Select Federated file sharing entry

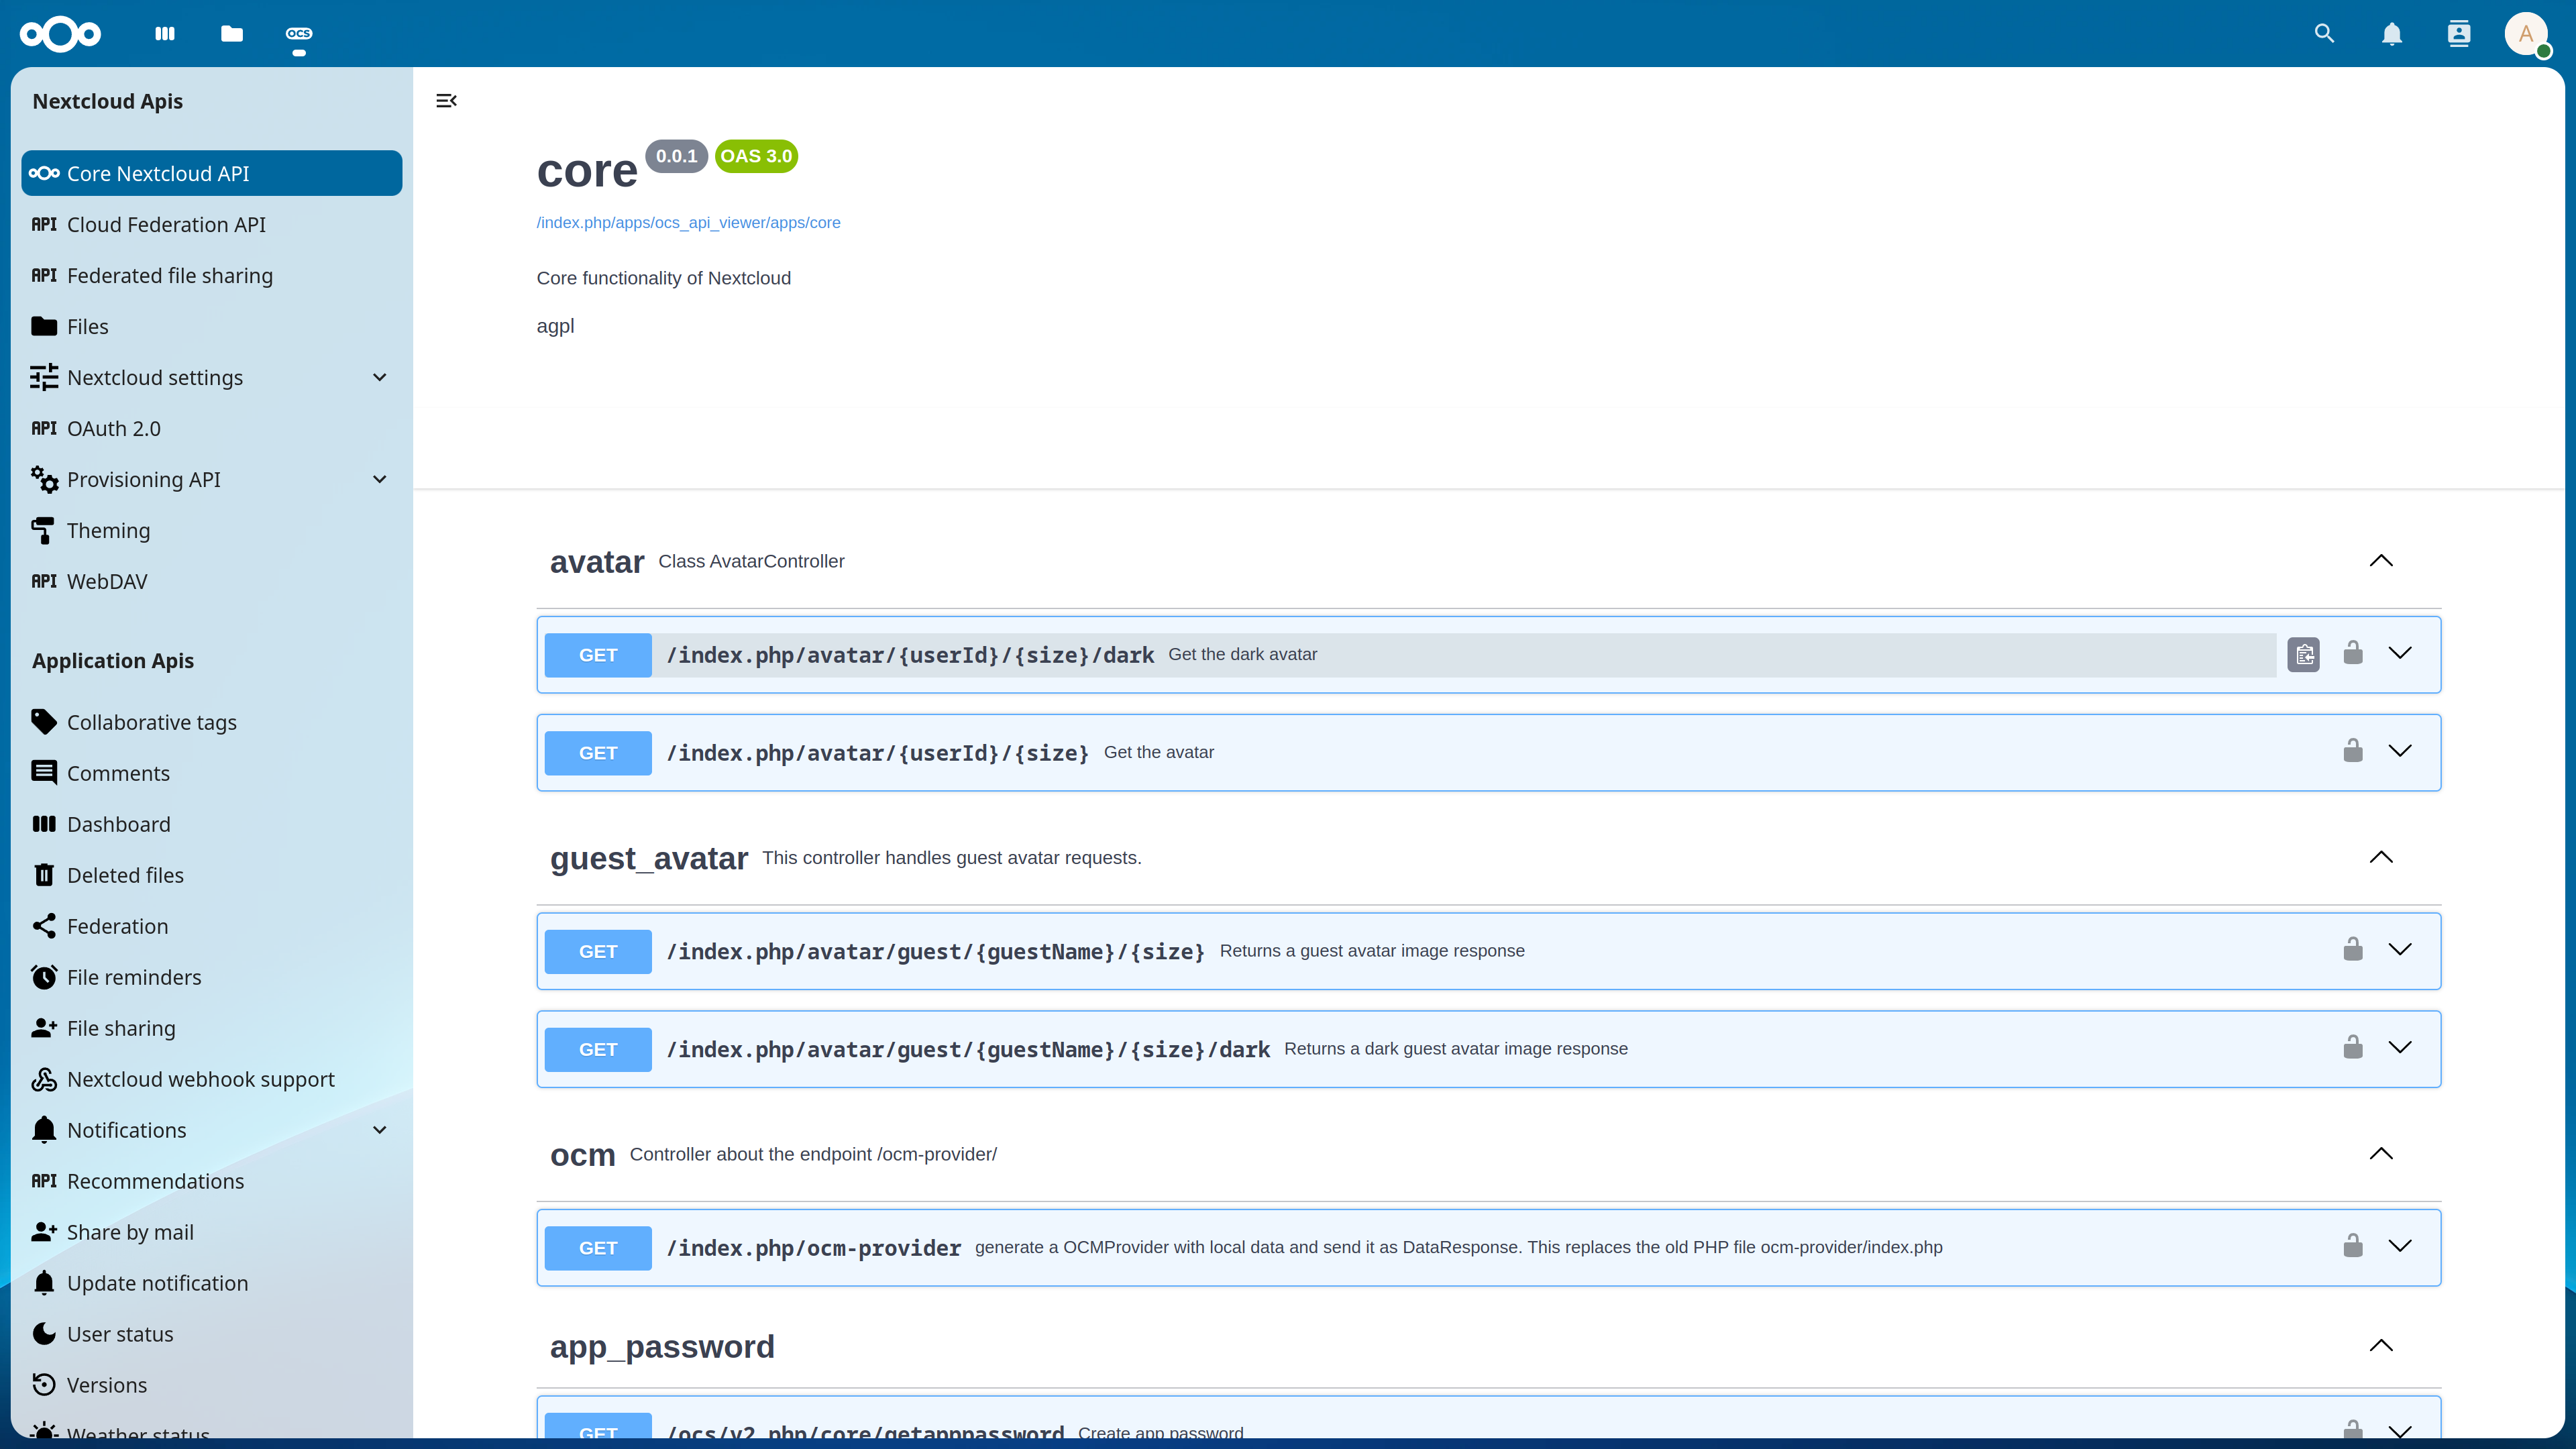212,275
